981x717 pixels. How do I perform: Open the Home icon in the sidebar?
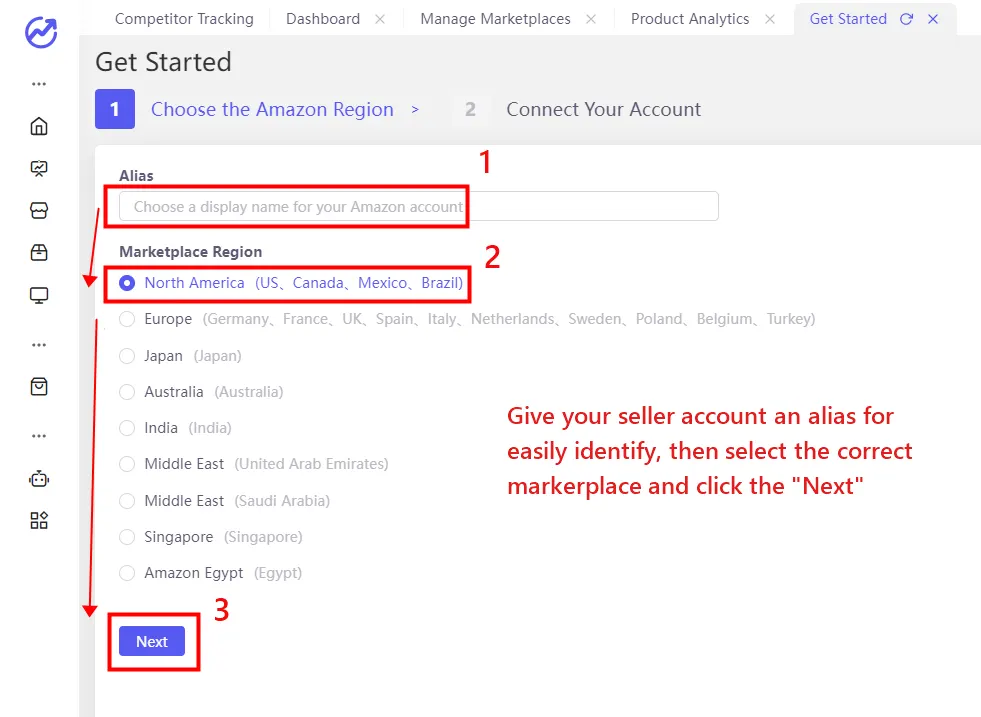pos(38,126)
